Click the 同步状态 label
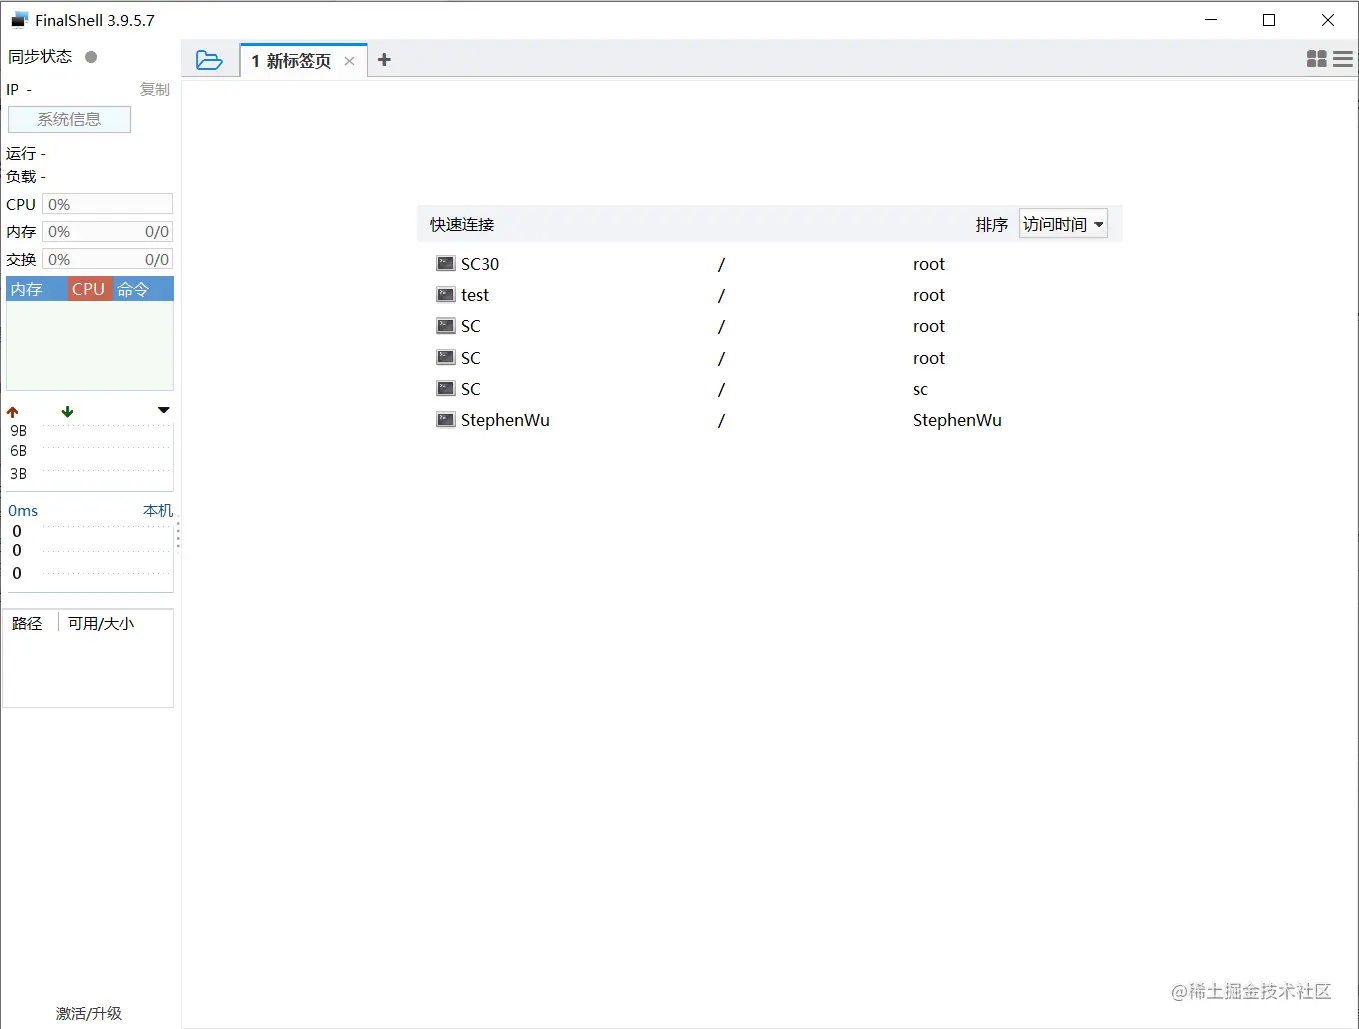The width and height of the screenshot is (1359, 1029). click(40, 57)
